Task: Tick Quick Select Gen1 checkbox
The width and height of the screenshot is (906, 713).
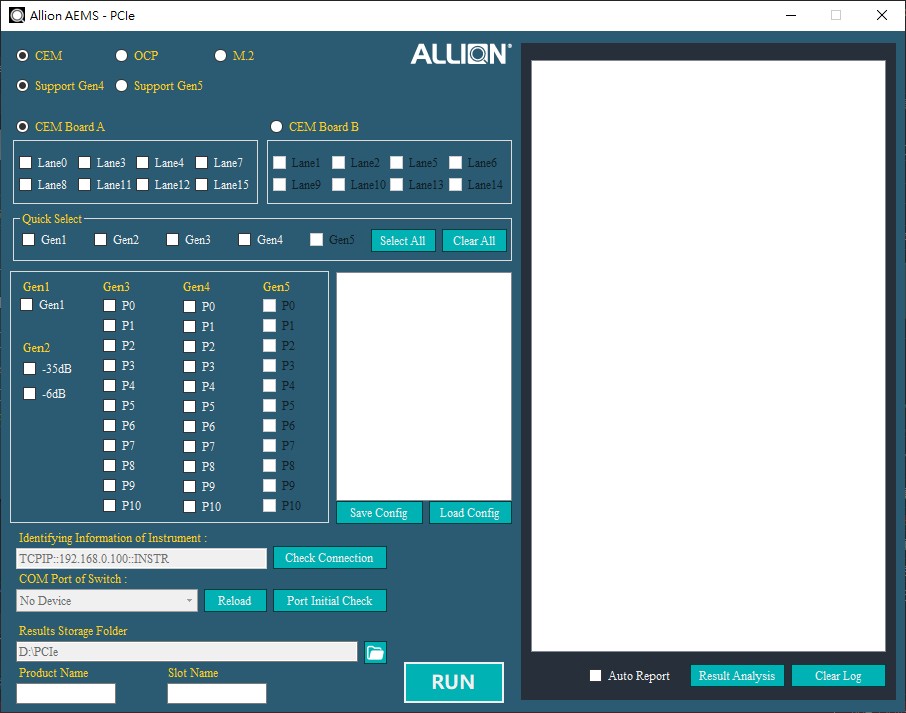Action: [28, 239]
